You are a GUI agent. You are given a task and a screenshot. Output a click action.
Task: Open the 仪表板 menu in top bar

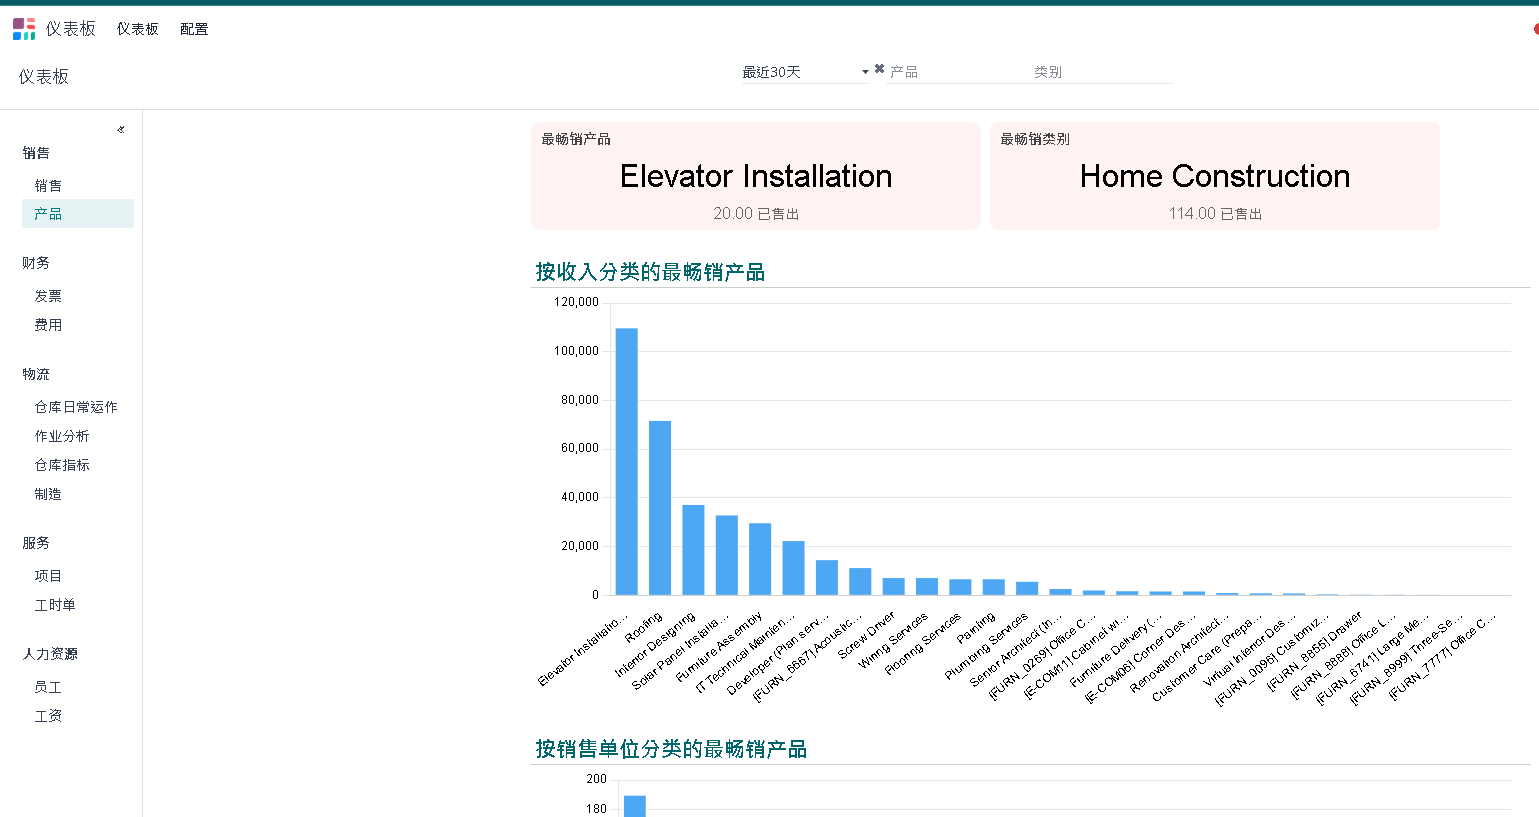point(137,29)
